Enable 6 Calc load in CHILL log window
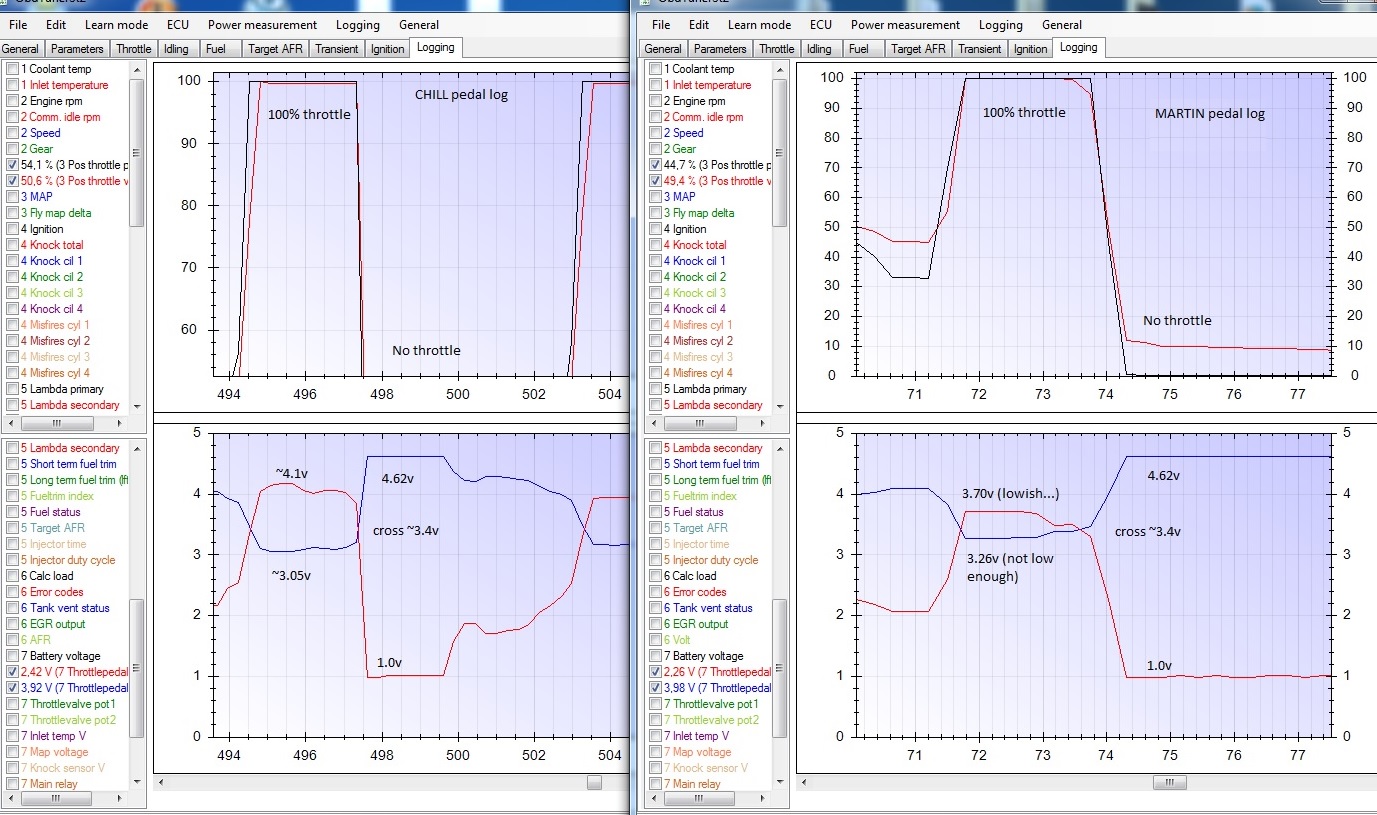1377x815 pixels. pos(12,576)
